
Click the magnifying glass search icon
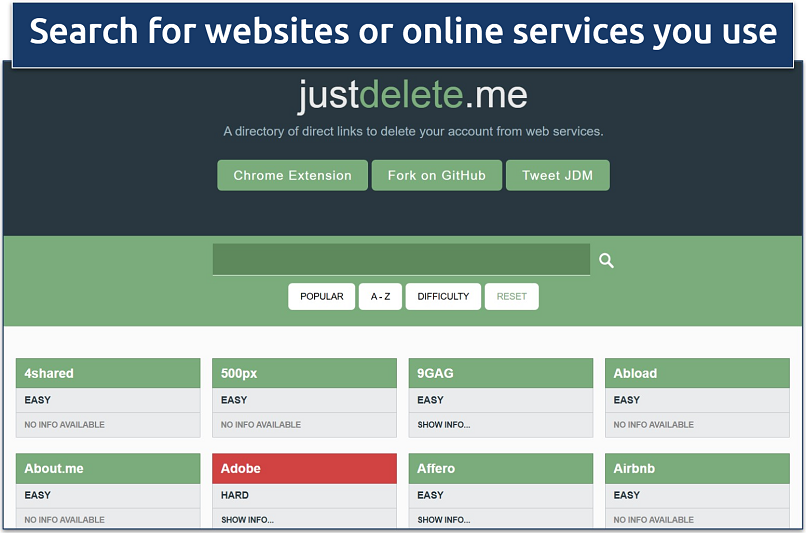click(x=606, y=261)
